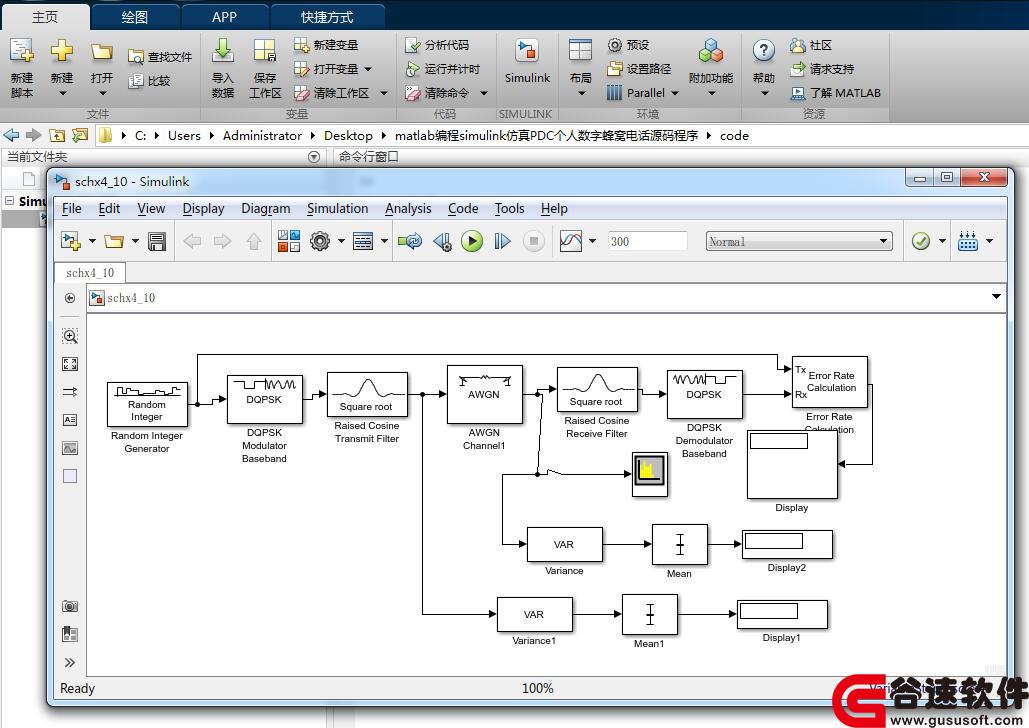Switch to the APP ribbon tab
Screen dimensions: 1029x728
[x=224, y=17]
